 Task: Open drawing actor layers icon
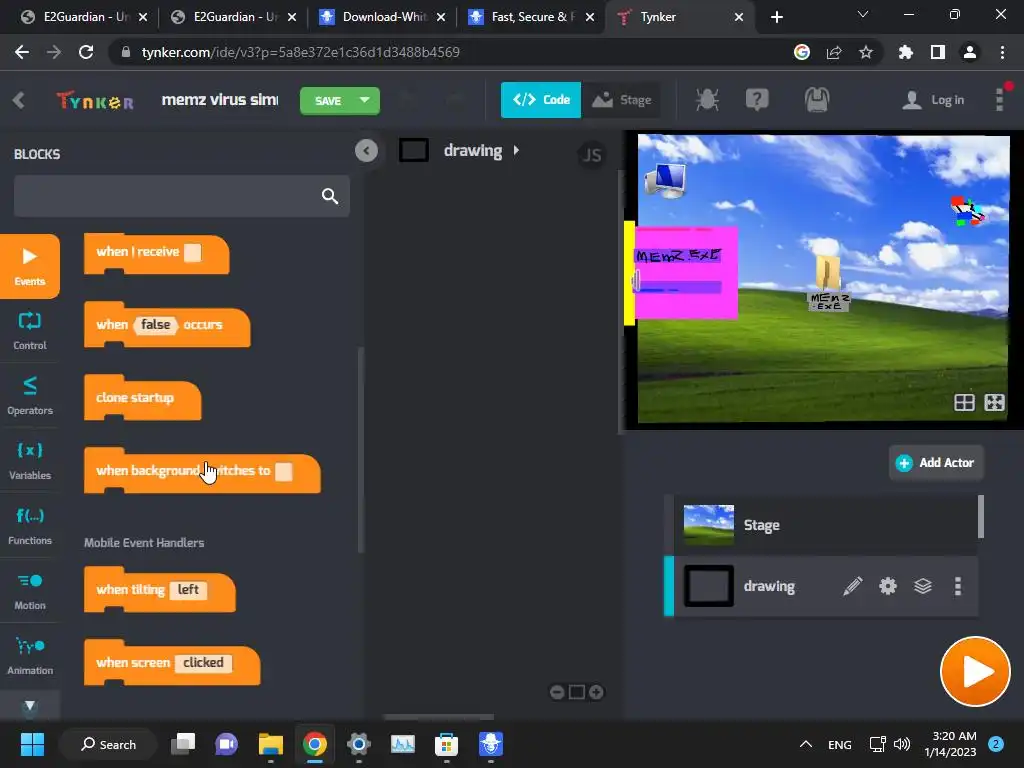click(x=923, y=586)
